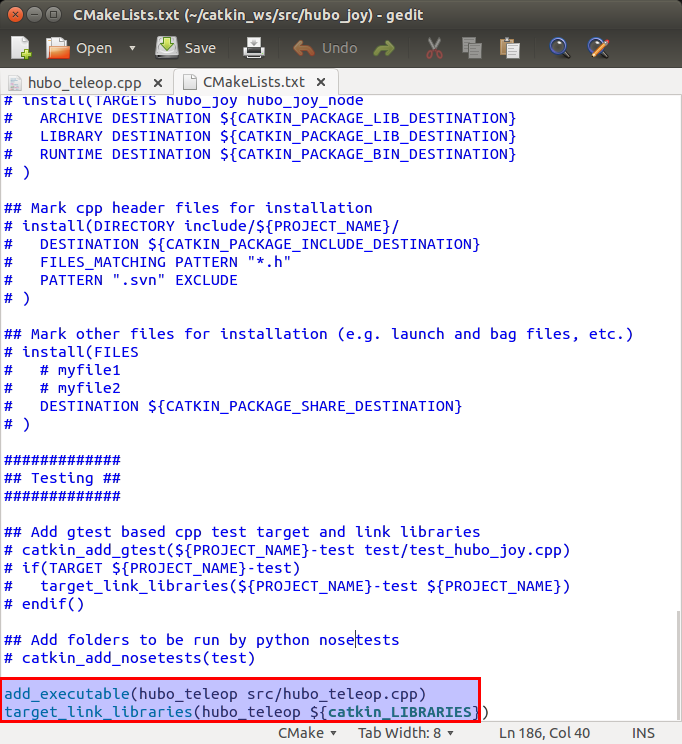Image resolution: width=682 pixels, height=744 pixels.
Task: Cut selection using scissors icon
Action: tap(434, 48)
